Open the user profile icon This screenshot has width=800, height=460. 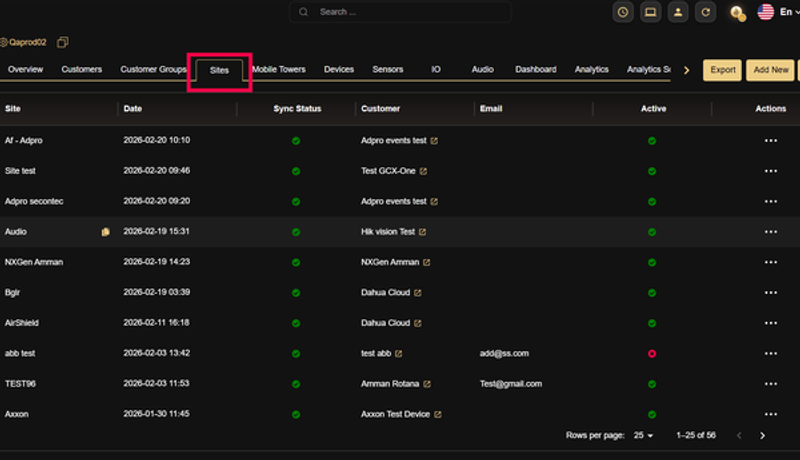pos(678,12)
